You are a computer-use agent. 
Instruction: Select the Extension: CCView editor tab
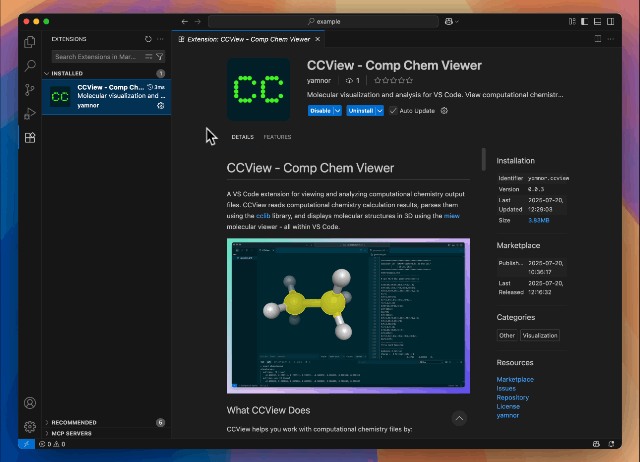coord(249,39)
